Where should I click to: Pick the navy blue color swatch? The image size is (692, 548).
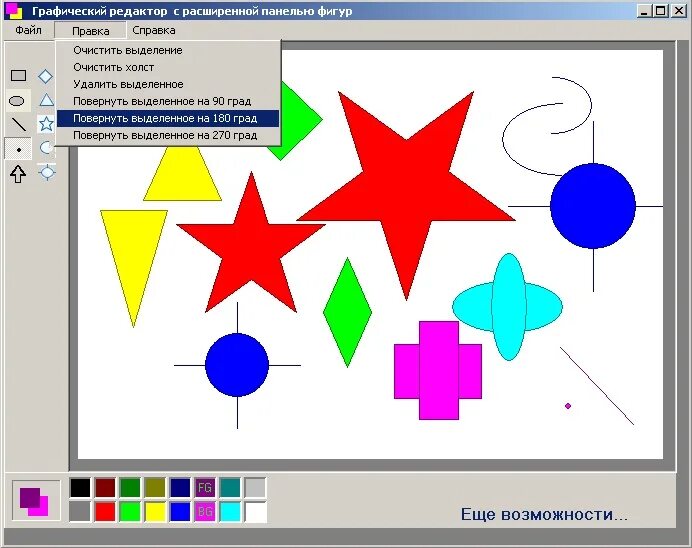[180, 488]
